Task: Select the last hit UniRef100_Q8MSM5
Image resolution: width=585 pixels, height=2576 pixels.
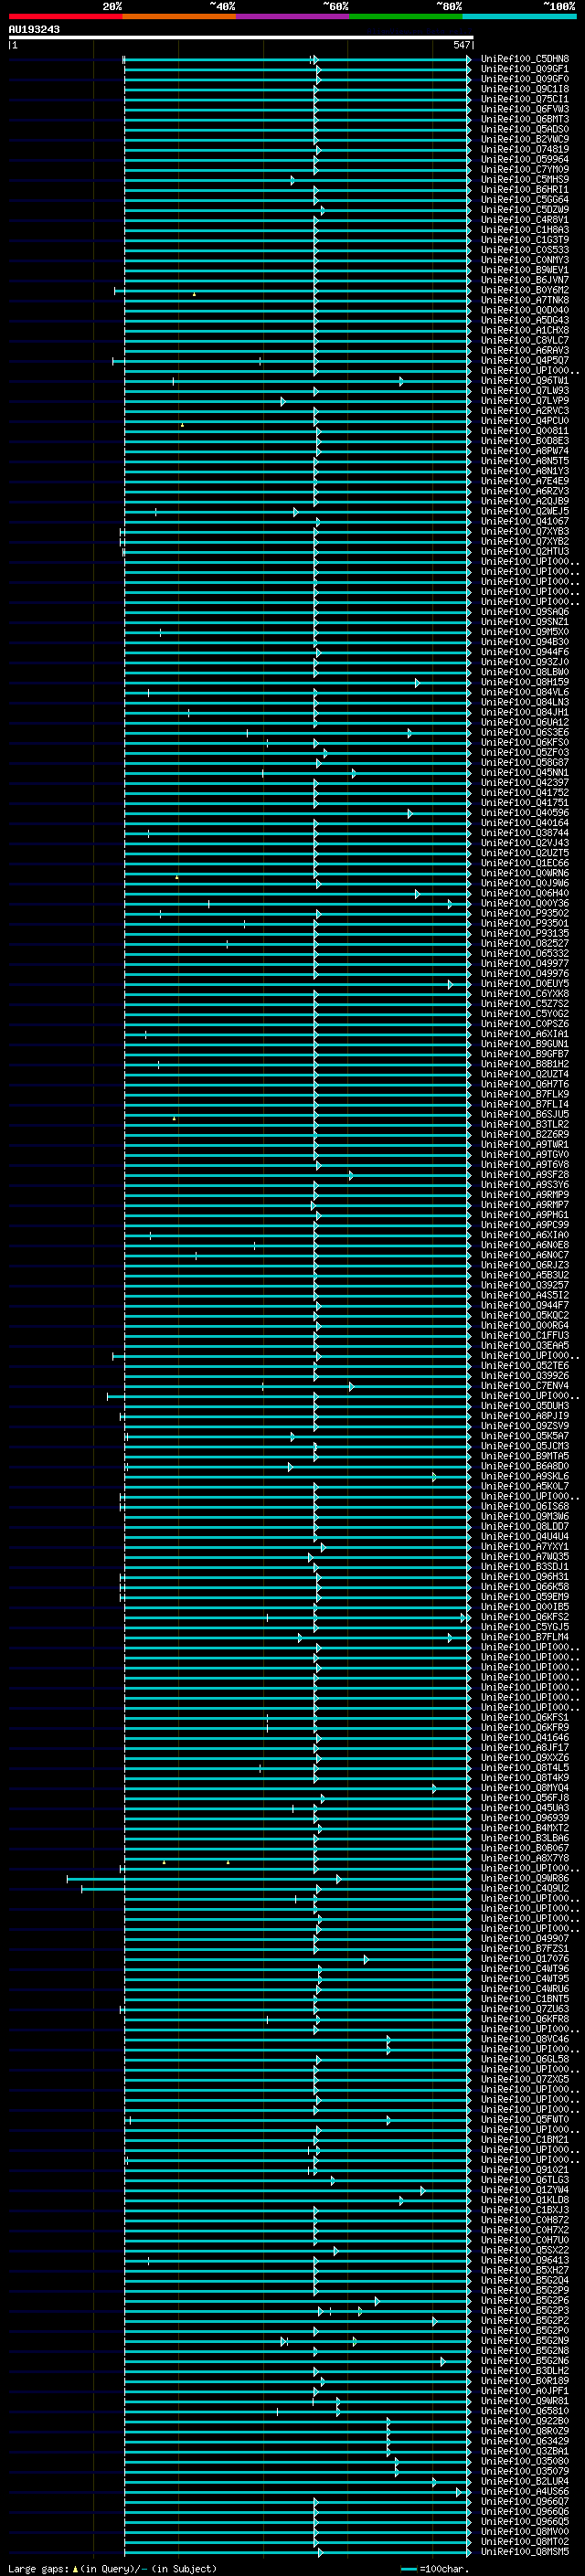Action: pyautogui.click(x=525, y=2552)
